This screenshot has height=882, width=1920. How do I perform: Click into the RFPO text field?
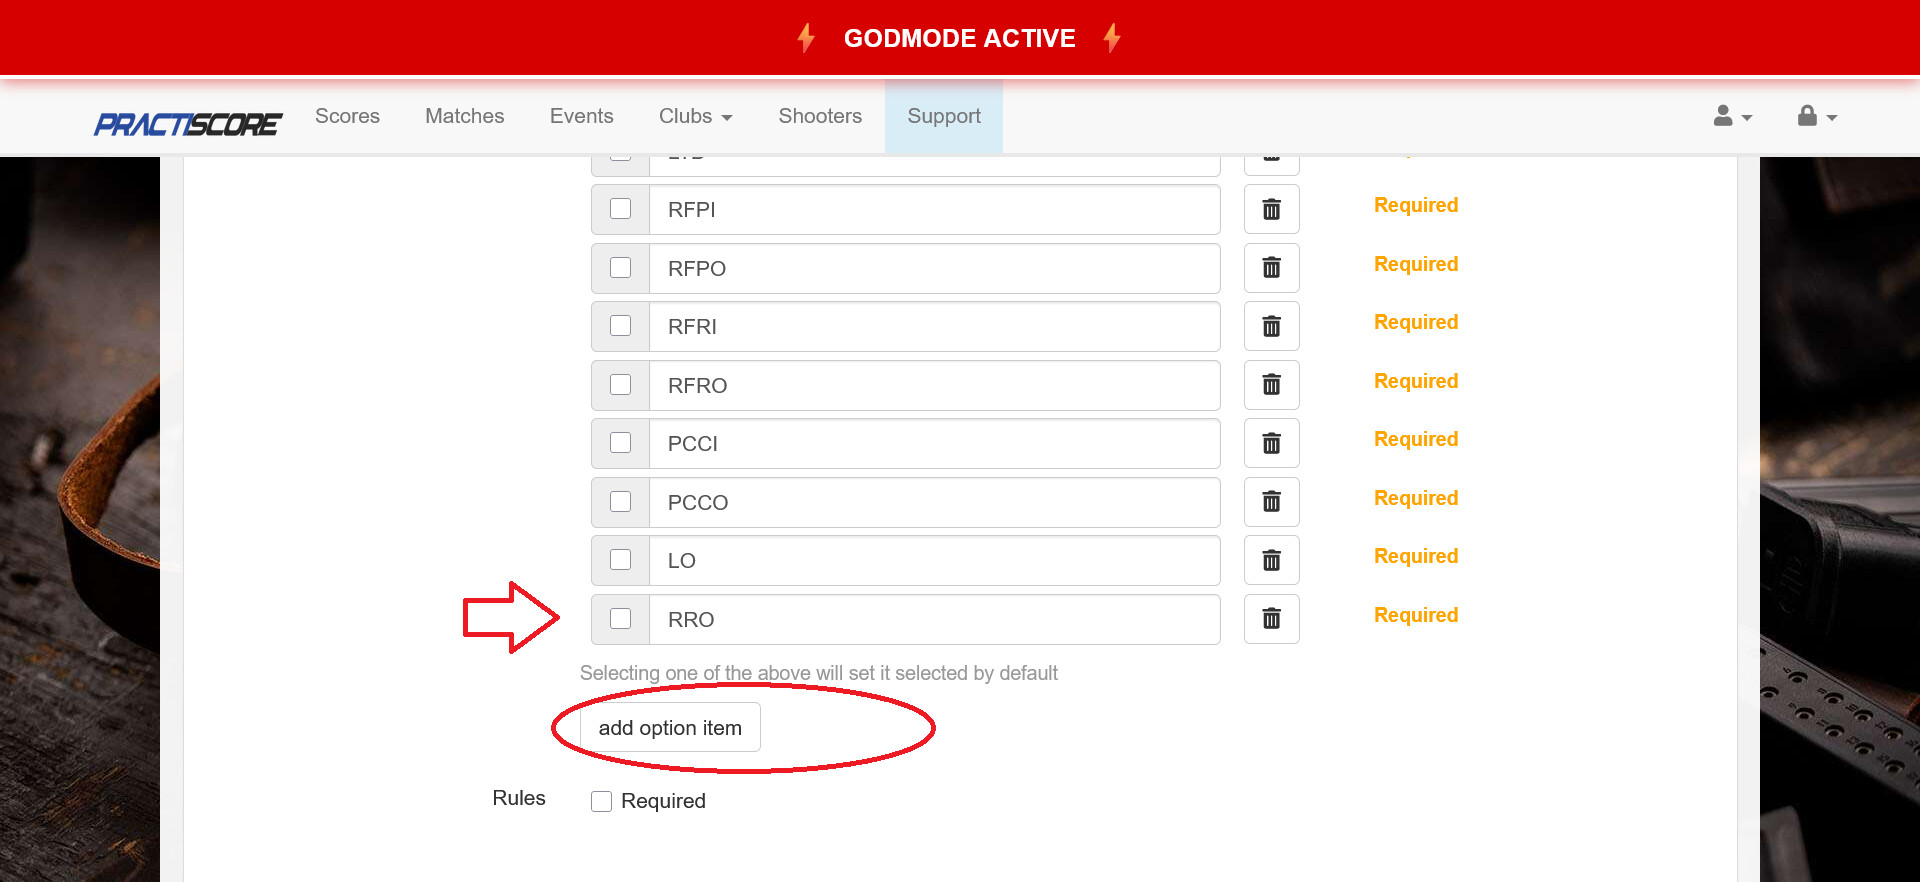(x=934, y=268)
